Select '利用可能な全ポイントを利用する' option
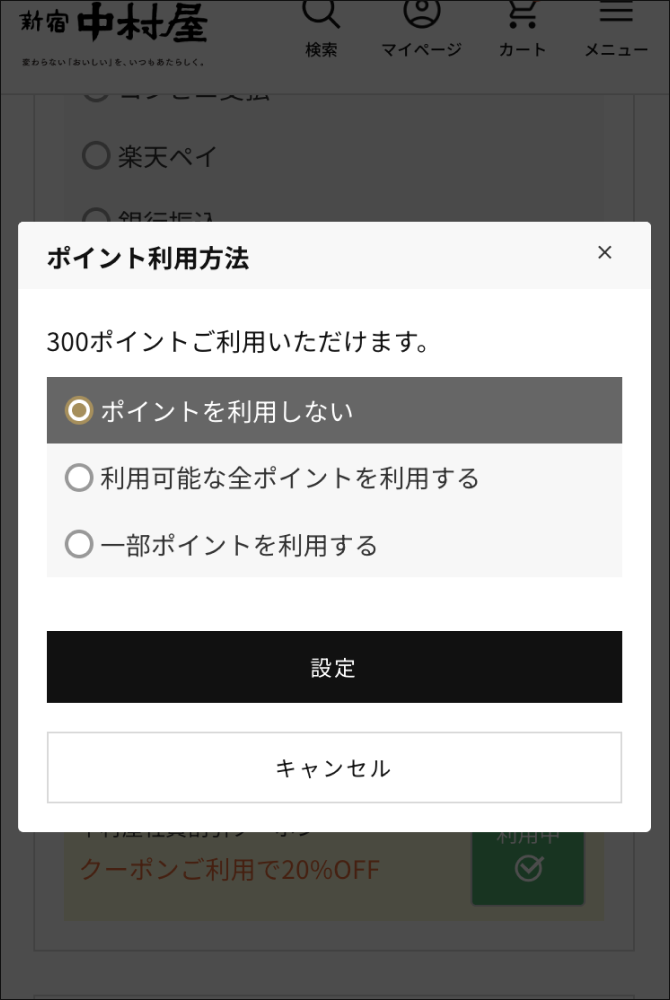Screen dimensions: 670x1000 point(79,478)
